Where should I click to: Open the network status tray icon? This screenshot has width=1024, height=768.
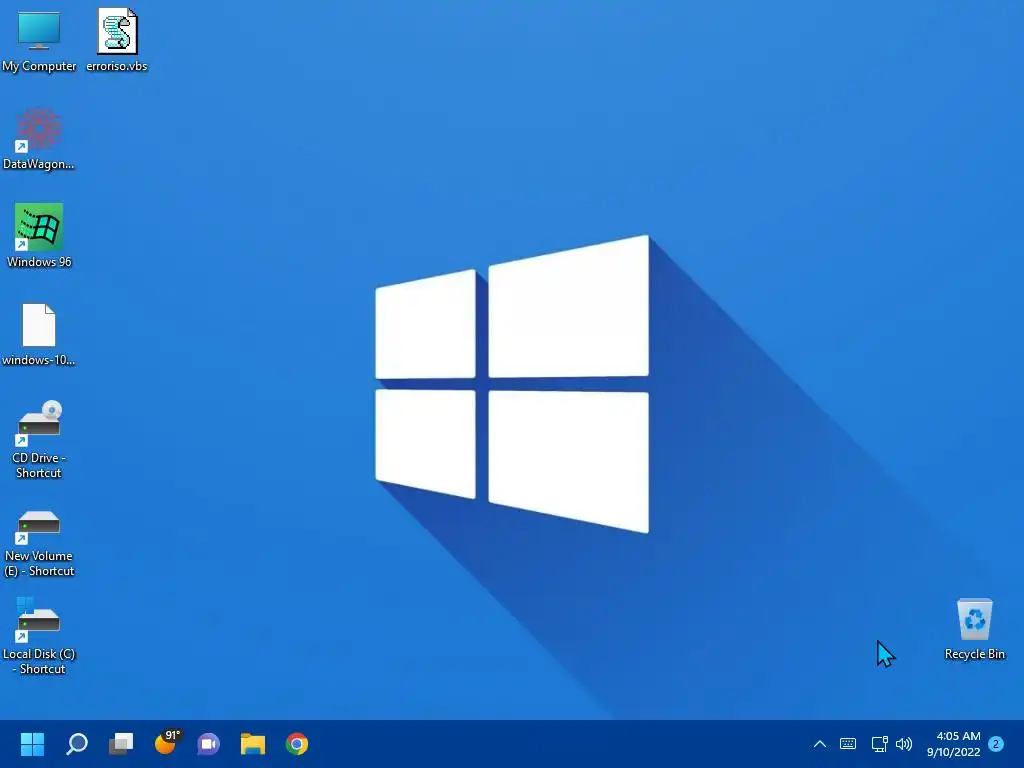(x=879, y=744)
